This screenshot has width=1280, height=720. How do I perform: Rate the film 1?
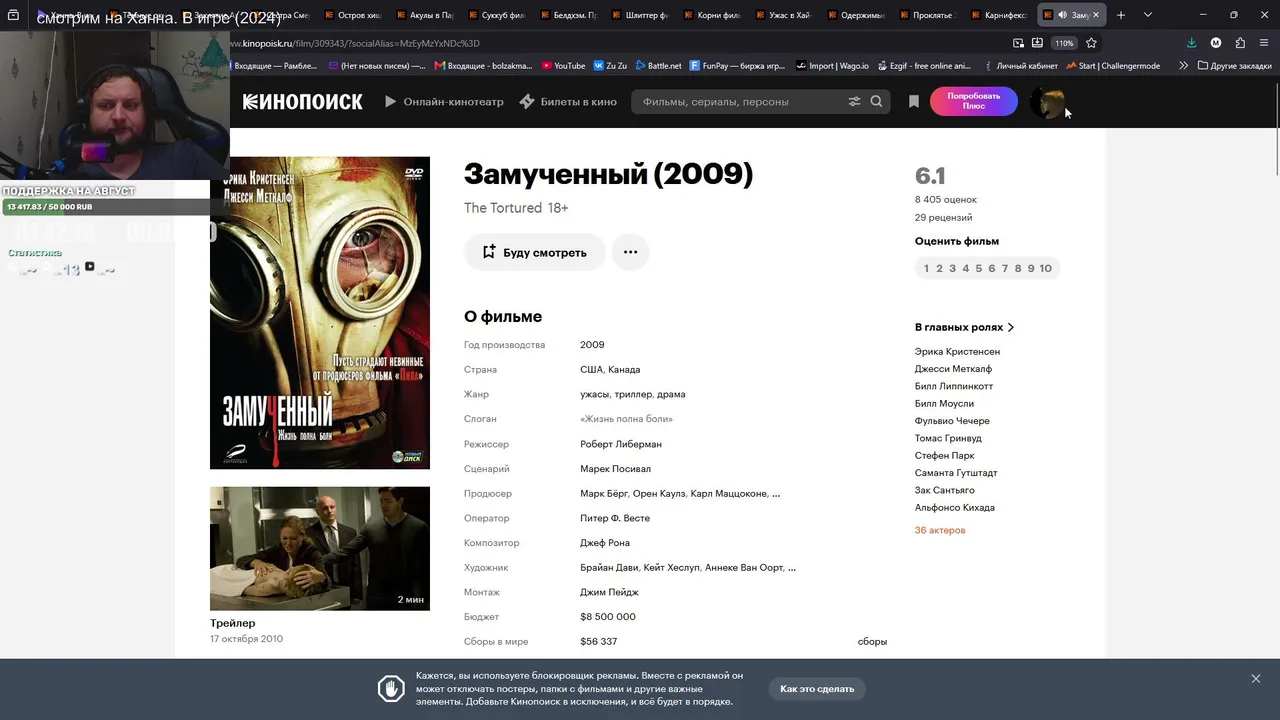click(x=926, y=268)
